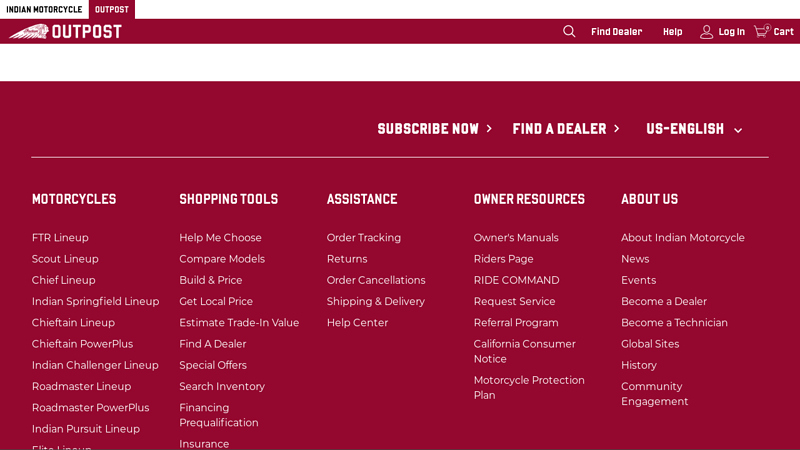Click Subscribe Now
This screenshot has height=450, width=800.
pos(435,129)
